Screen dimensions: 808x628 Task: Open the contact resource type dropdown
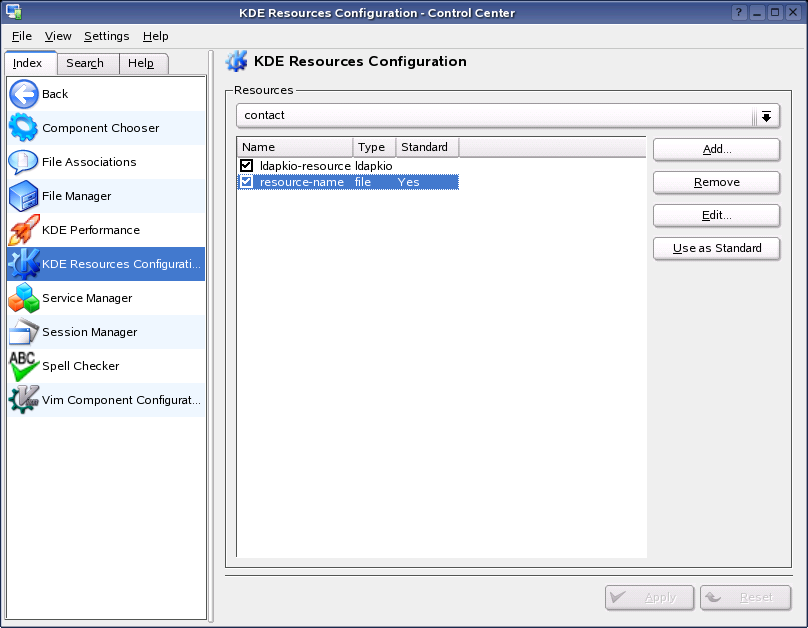pyautogui.click(x=508, y=115)
